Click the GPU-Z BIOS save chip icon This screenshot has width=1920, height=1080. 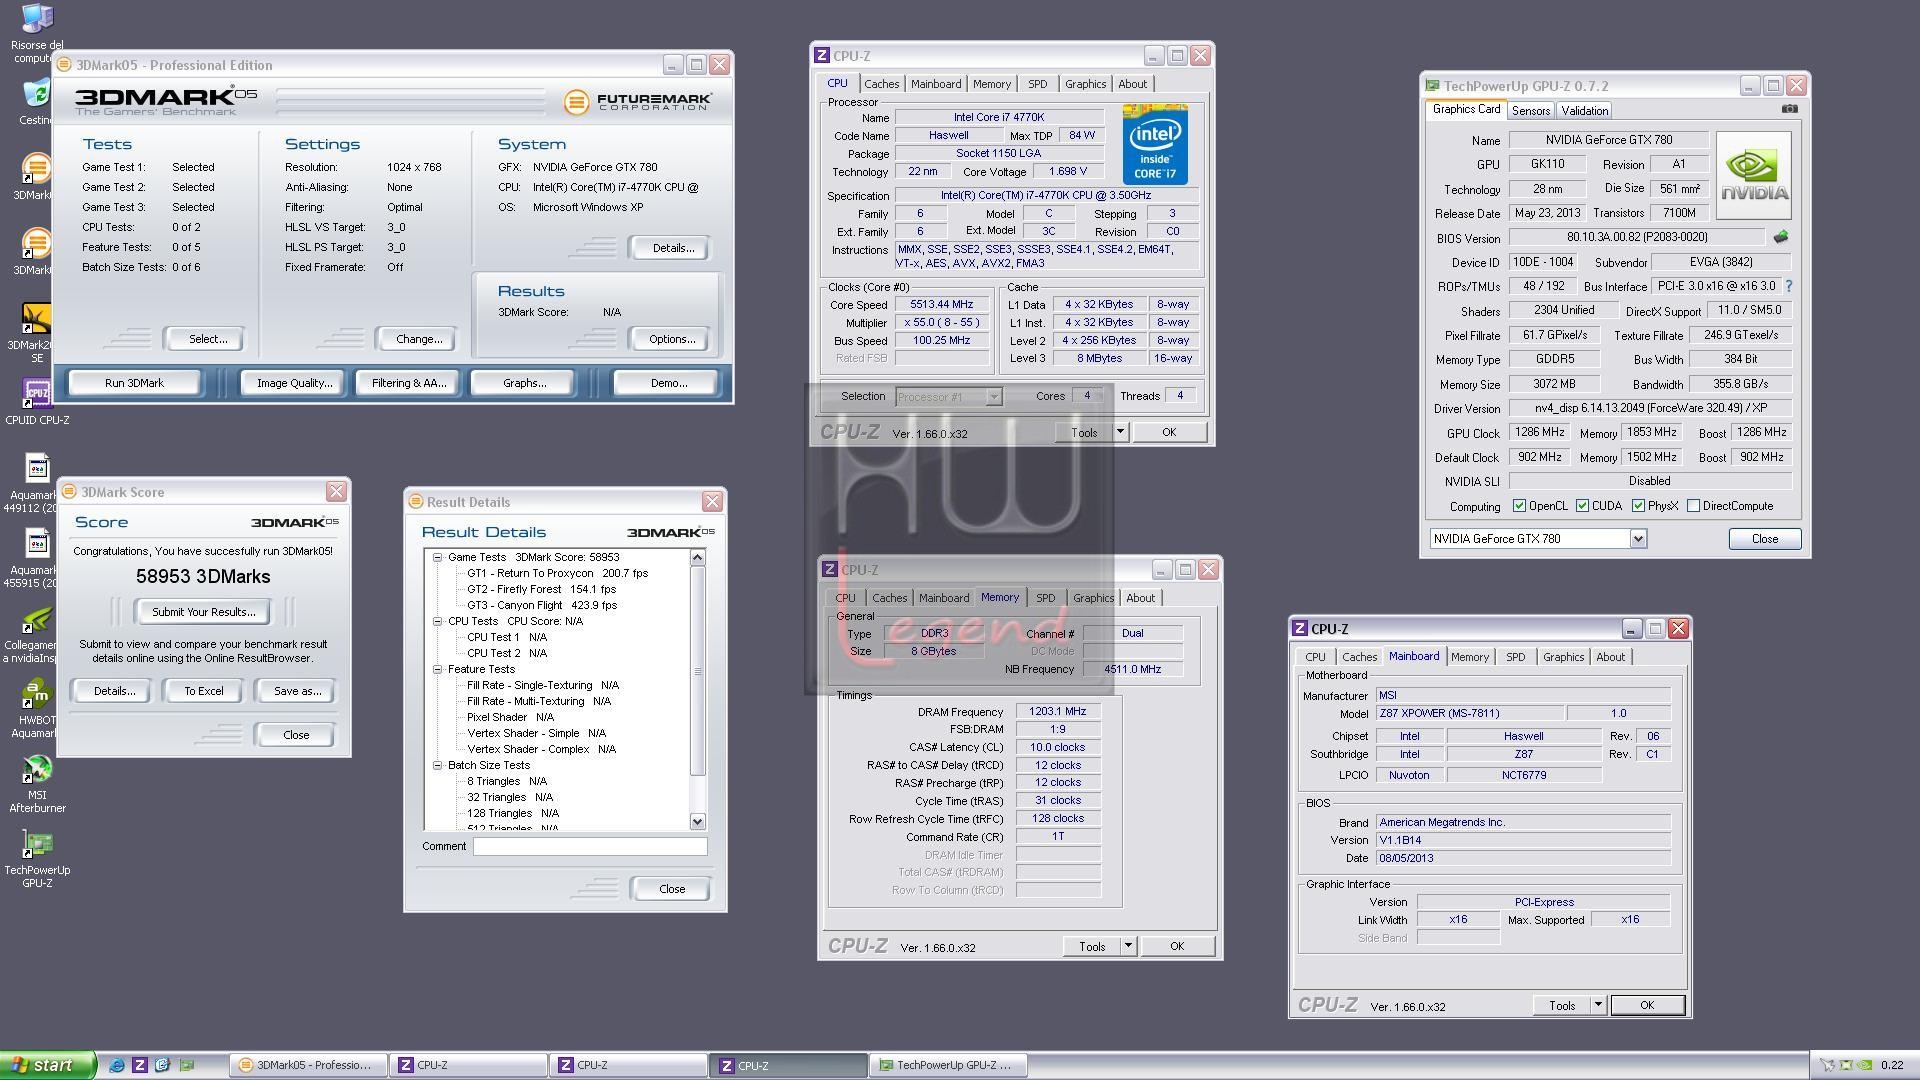[1780, 237]
